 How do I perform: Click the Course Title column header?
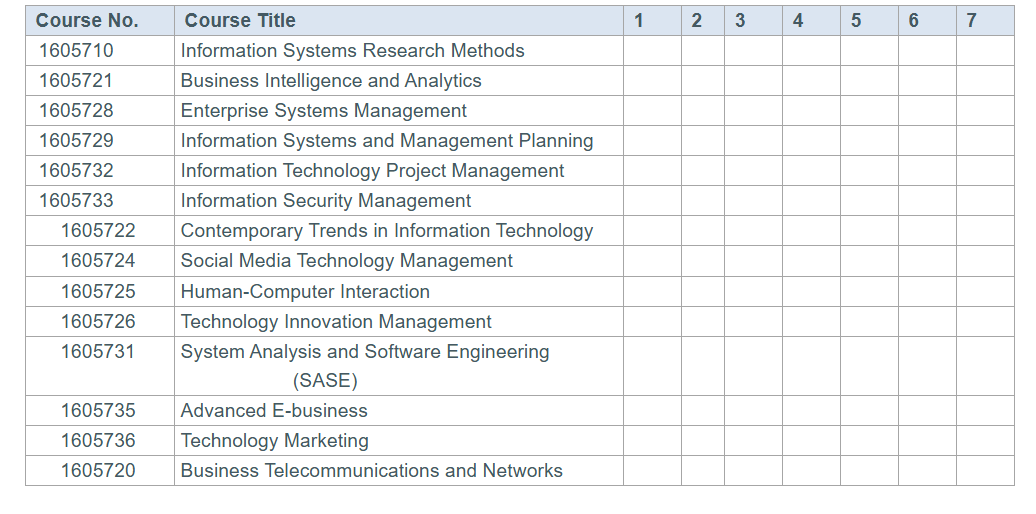pyautogui.click(x=240, y=20)
